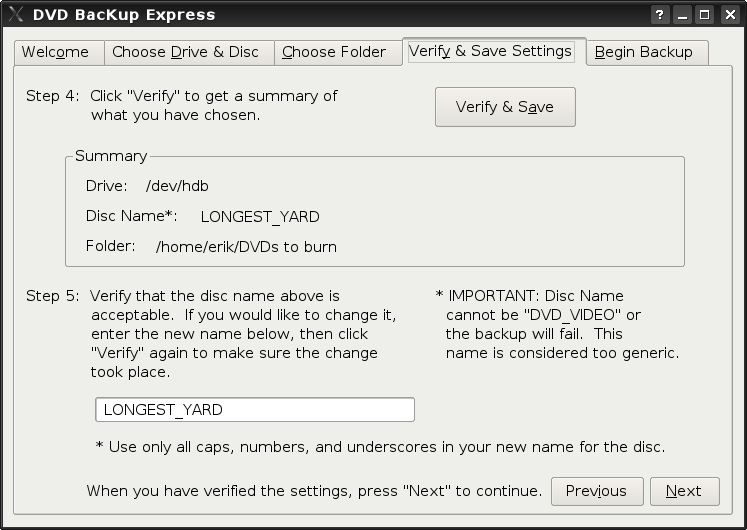Click the LONGEST_YARD disc name in Summary
The width and height of the screenshot is (747, 530).
click(x=260, y=217)
